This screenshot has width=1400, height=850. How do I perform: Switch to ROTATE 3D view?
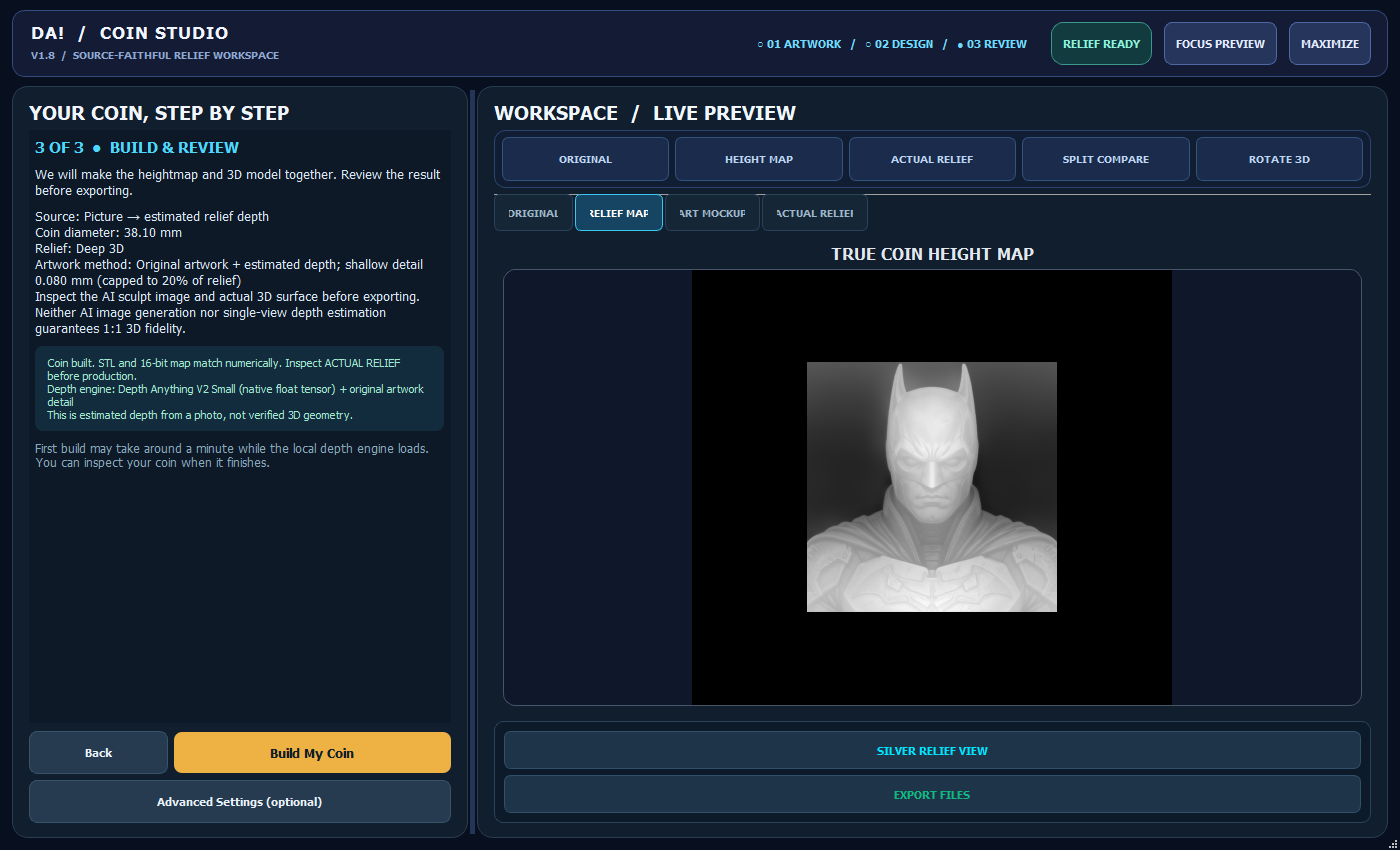coord(1279,159)
